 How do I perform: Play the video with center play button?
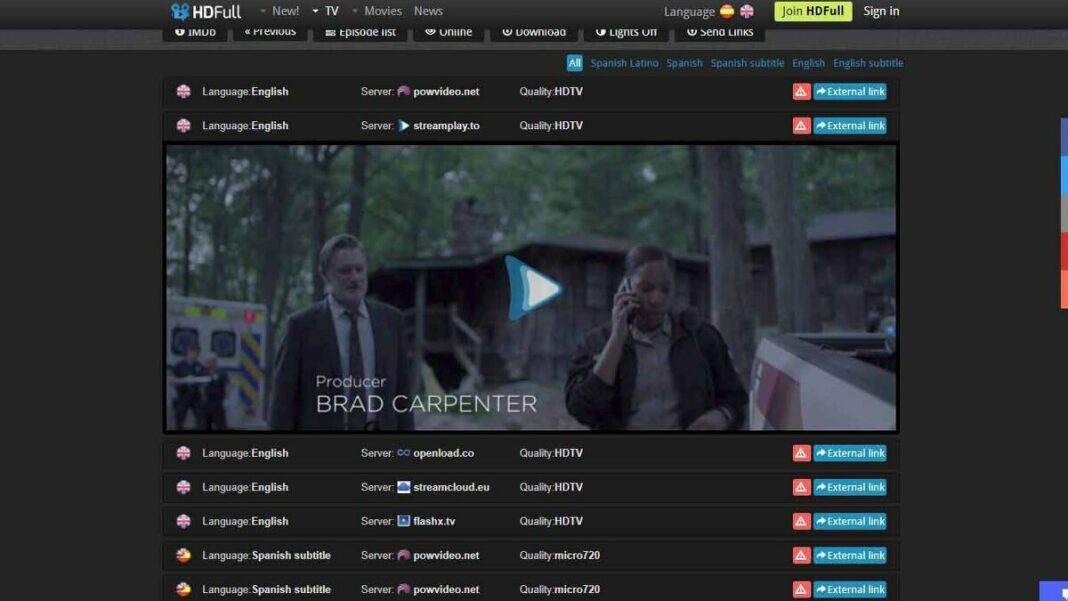pyautogui.click(x=533, y=288)
